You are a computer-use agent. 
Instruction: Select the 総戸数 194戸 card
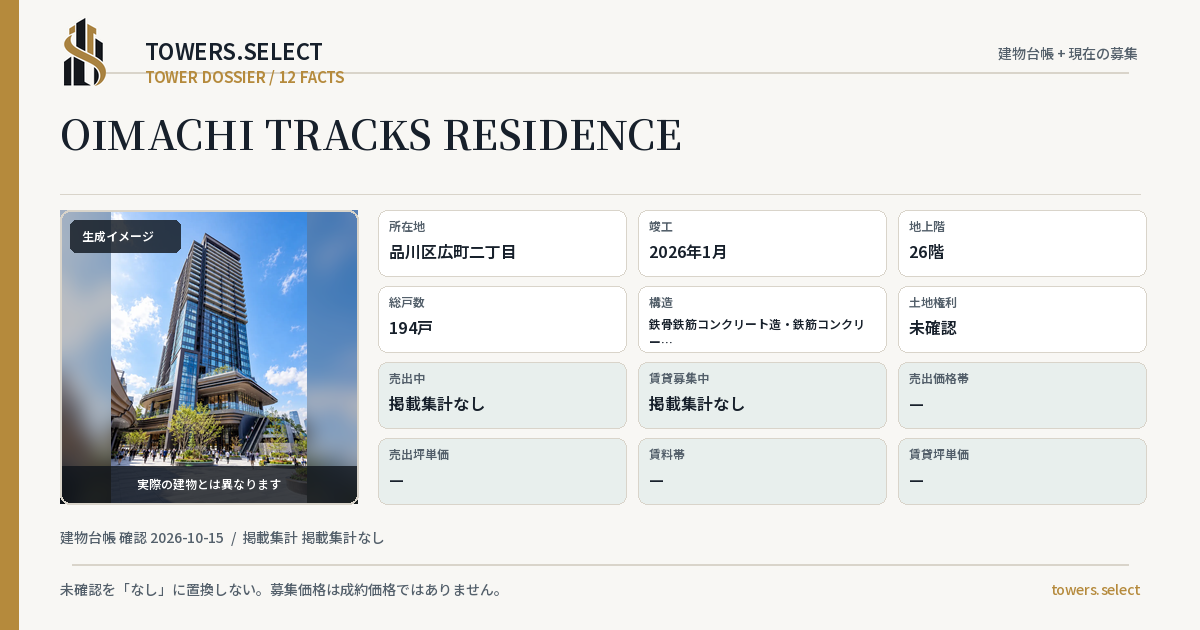click(x=502, y=319)
